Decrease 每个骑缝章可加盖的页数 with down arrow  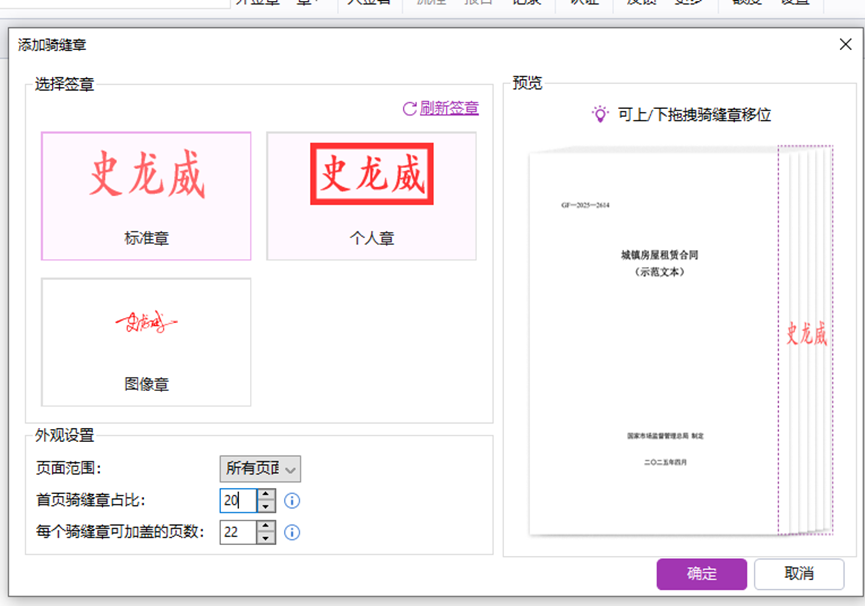click(266, 538)
